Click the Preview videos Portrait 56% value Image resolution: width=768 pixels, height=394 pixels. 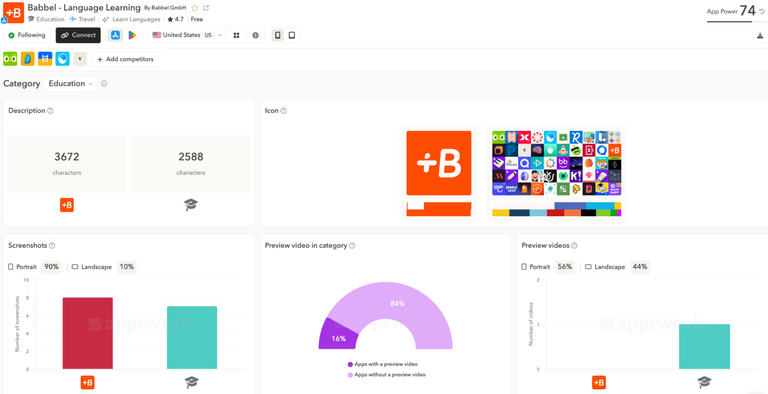(565, 267)
